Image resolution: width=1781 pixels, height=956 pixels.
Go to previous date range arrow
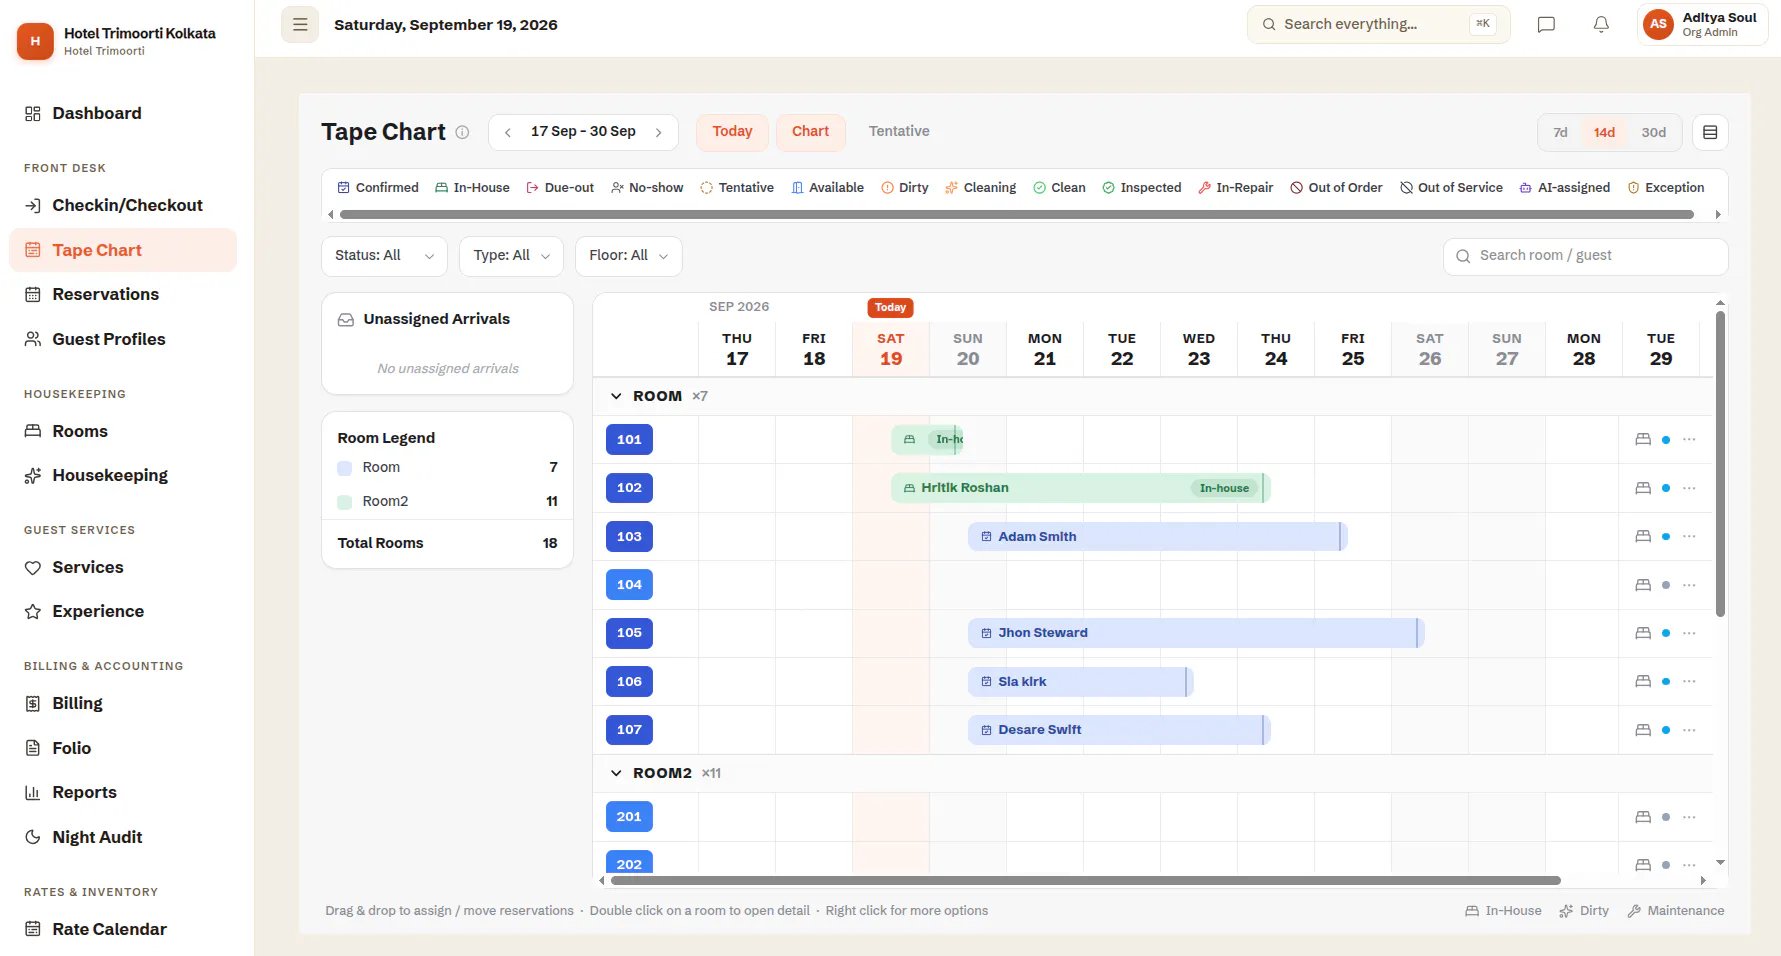click(508, 132)
